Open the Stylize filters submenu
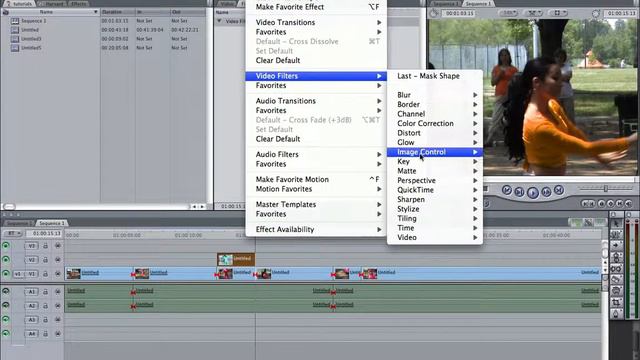 pyautogui.click(x=435, y=209)
